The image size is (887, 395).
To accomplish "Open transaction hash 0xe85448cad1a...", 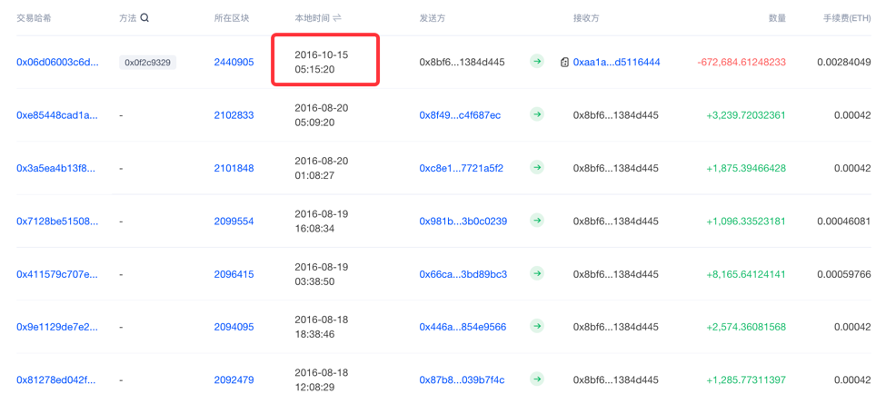I will coord(58,115).
